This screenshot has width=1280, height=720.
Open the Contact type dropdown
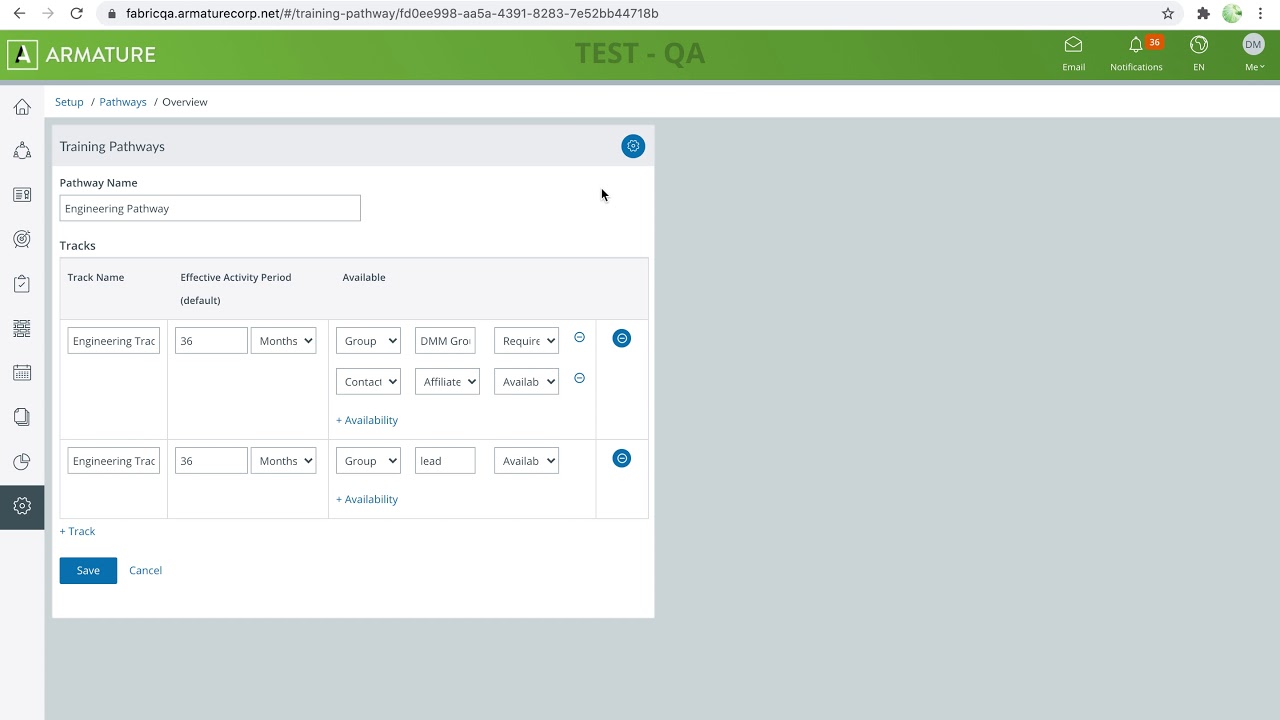[x=368, y=382]
